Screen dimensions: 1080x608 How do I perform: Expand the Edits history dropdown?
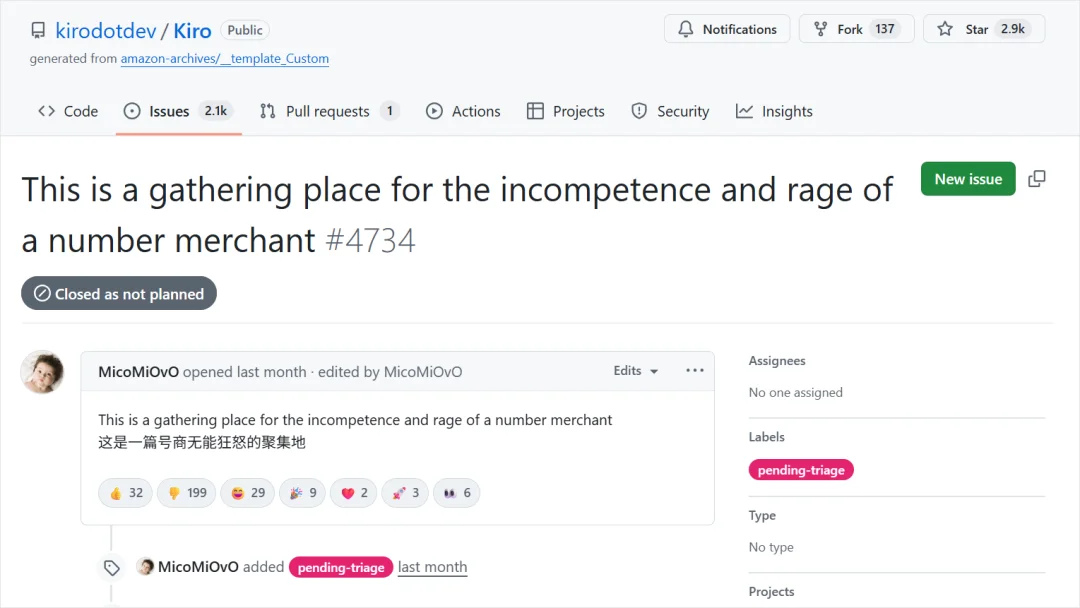coord(636,371)
